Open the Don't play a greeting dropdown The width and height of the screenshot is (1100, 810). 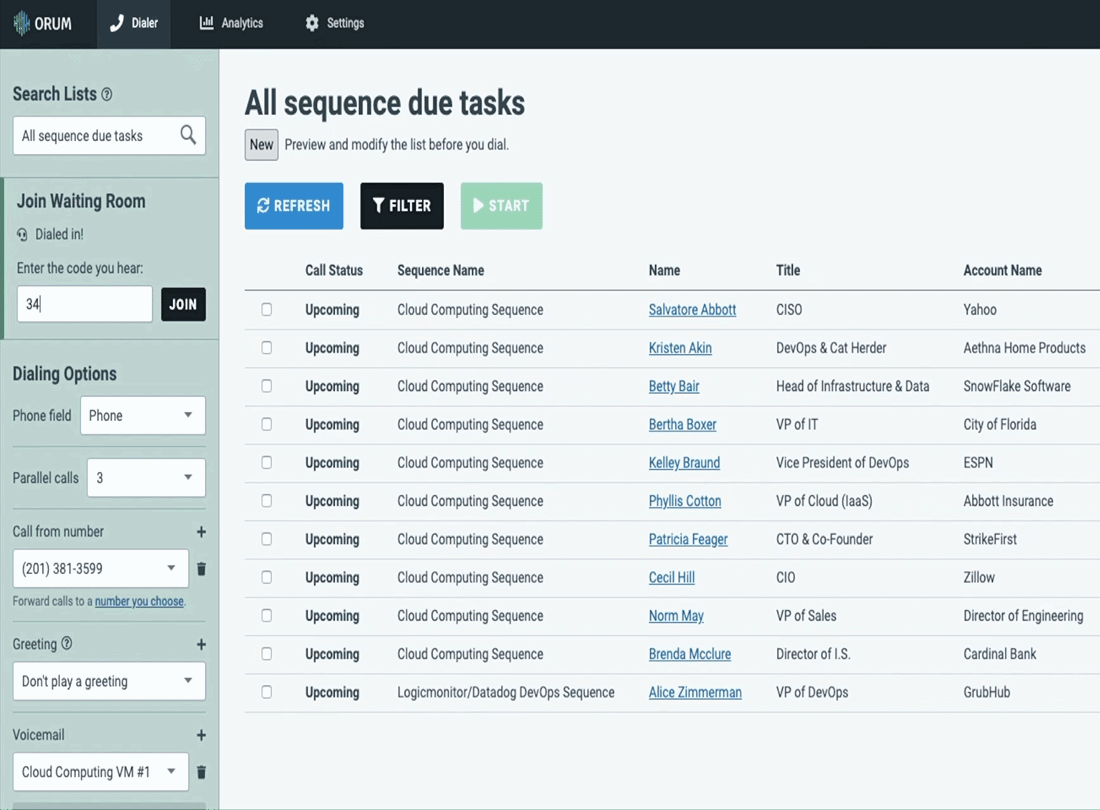pos(109,681)
